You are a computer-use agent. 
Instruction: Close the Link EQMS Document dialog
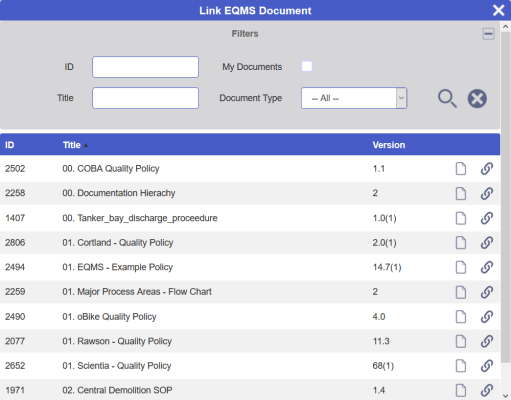(498, 10)
